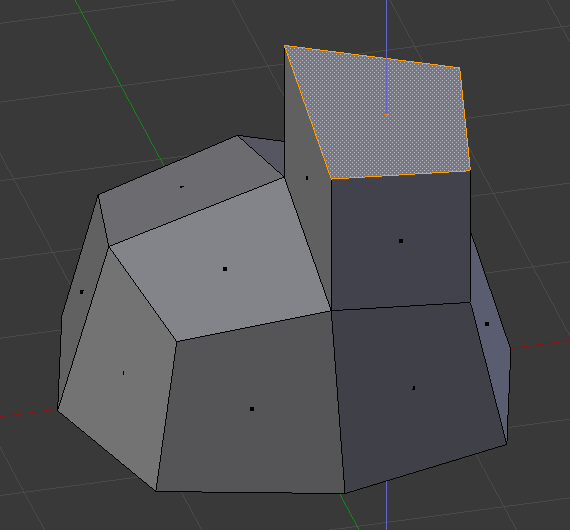Click vertical edge between tower front and narrow face

point(331,244)
